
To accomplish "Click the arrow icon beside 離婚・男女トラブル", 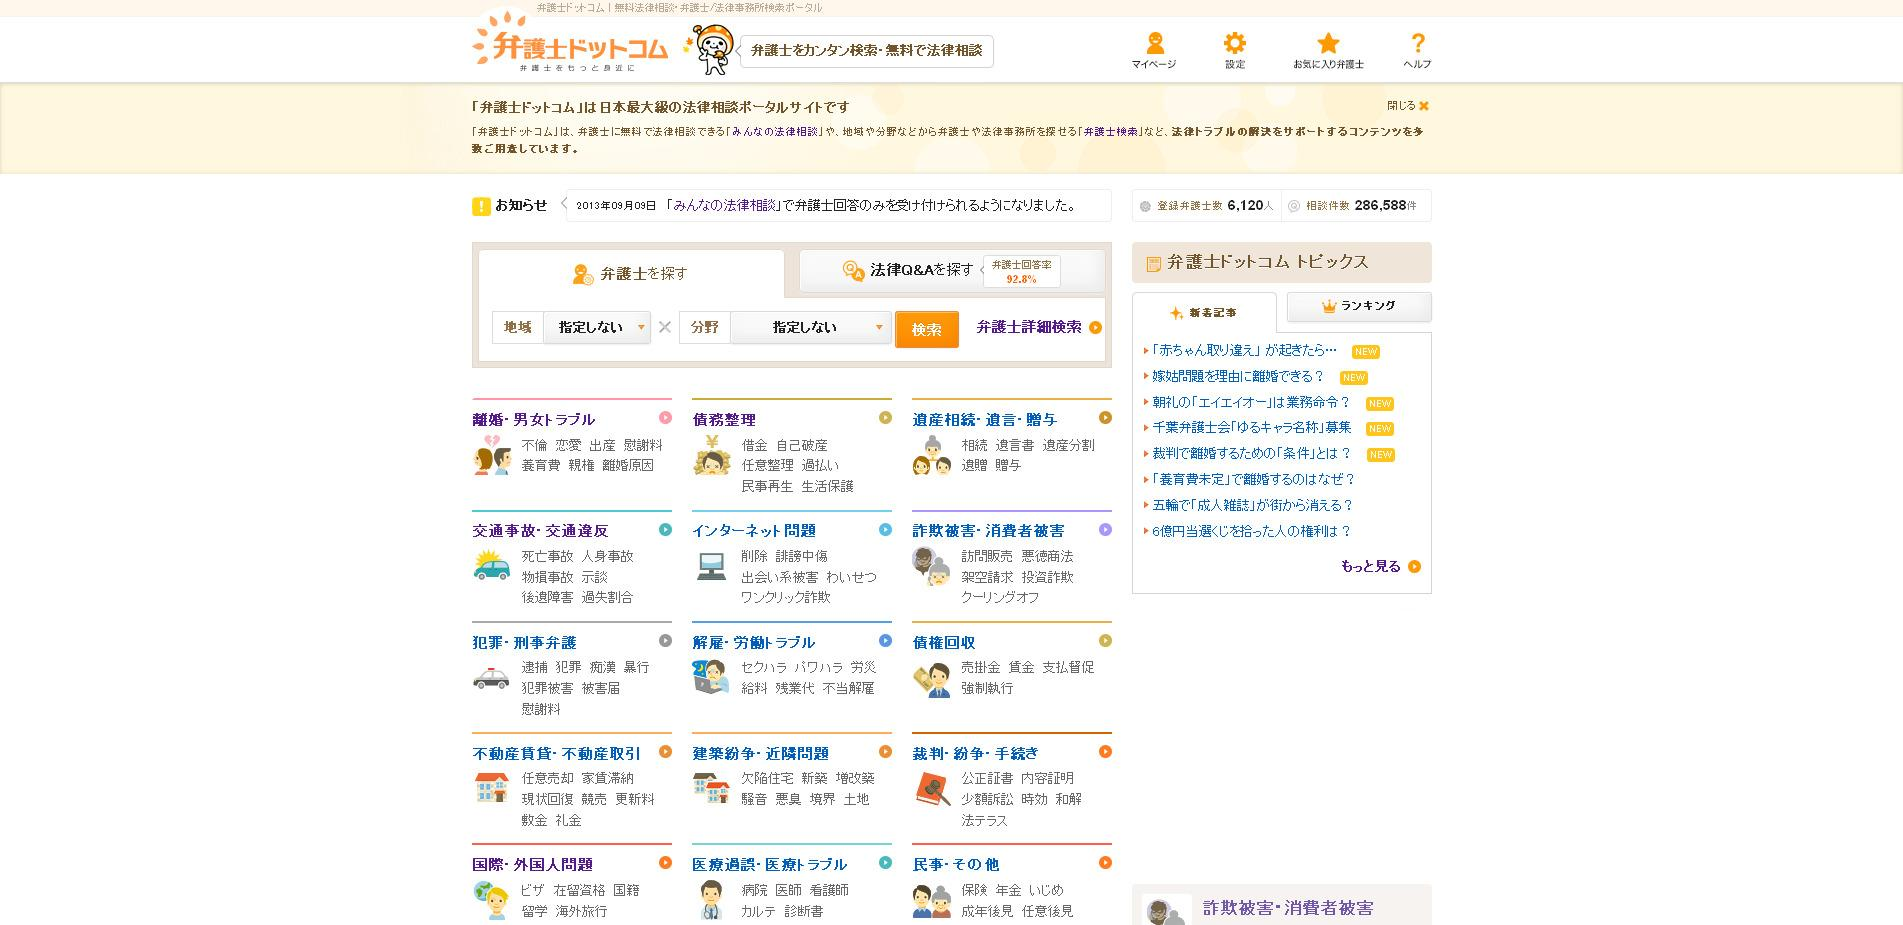I will tap(665, 418).
